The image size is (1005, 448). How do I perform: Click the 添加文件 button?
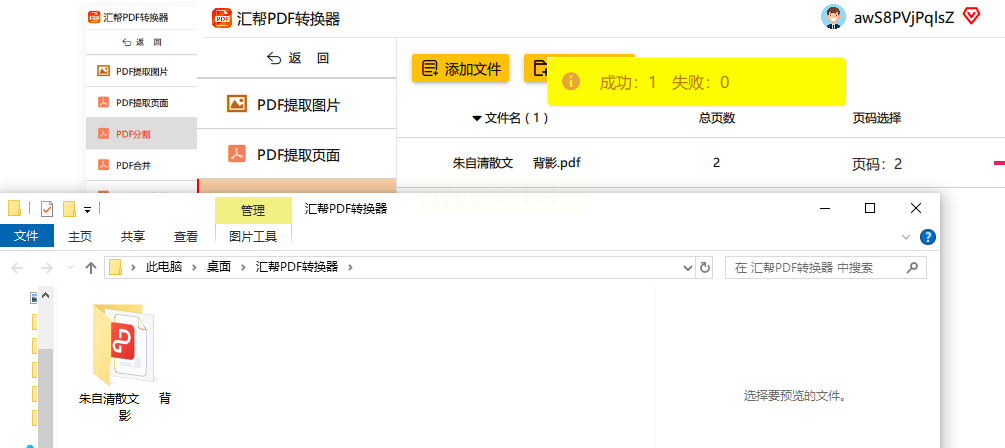point(460,69)
